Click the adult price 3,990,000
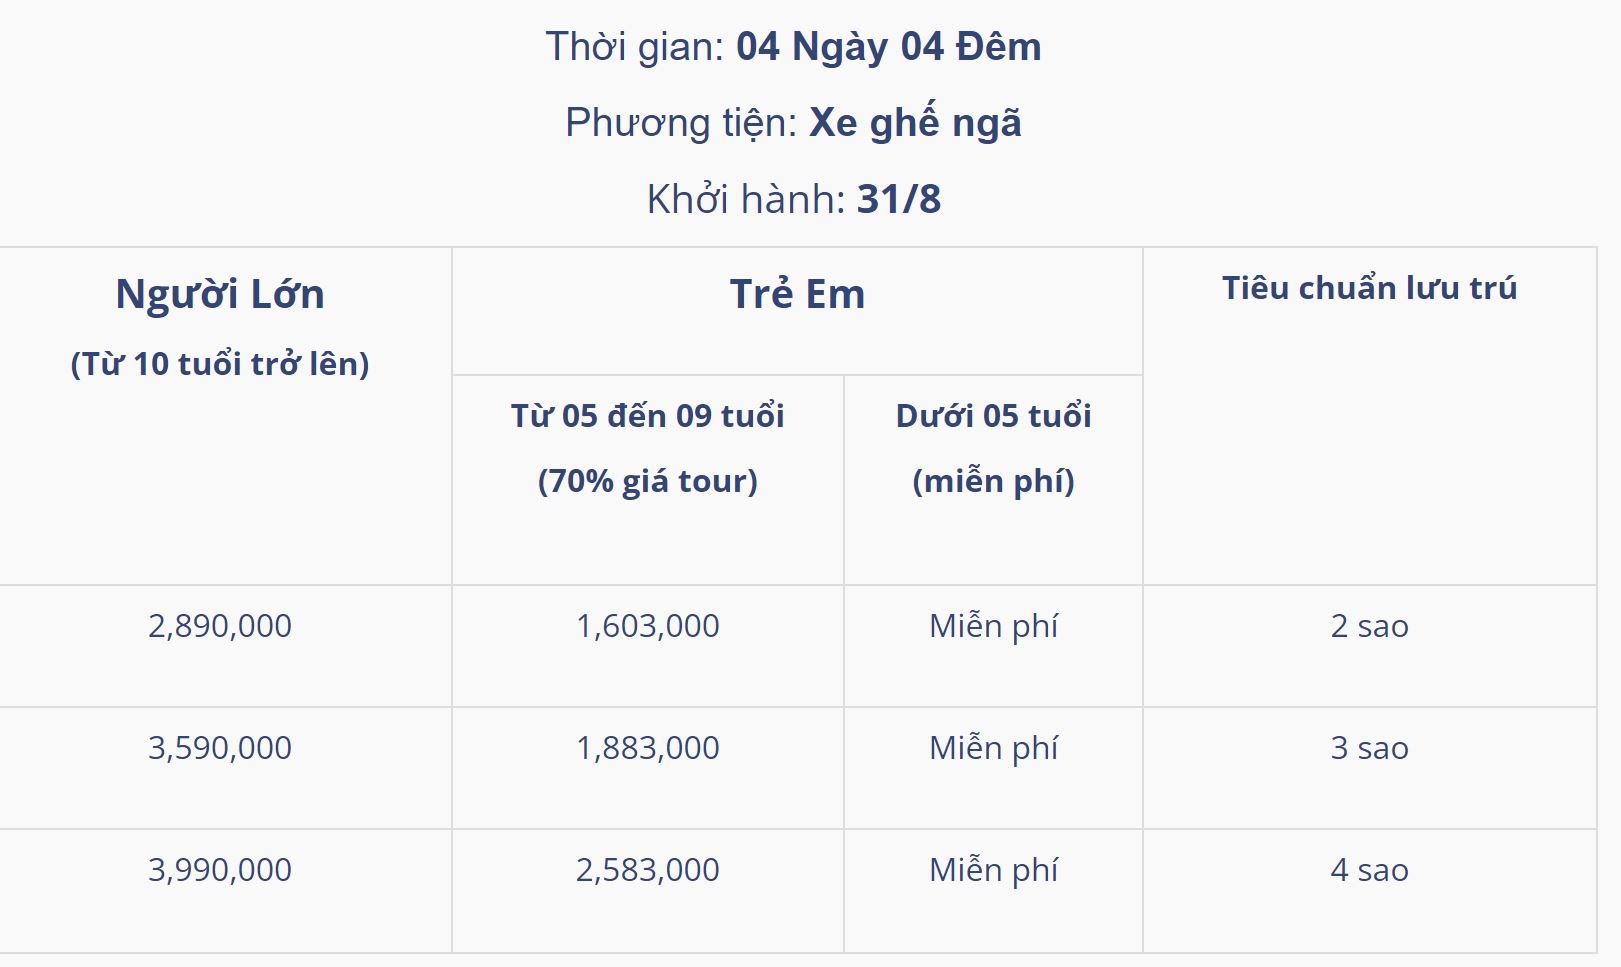 tap(220, 870)
